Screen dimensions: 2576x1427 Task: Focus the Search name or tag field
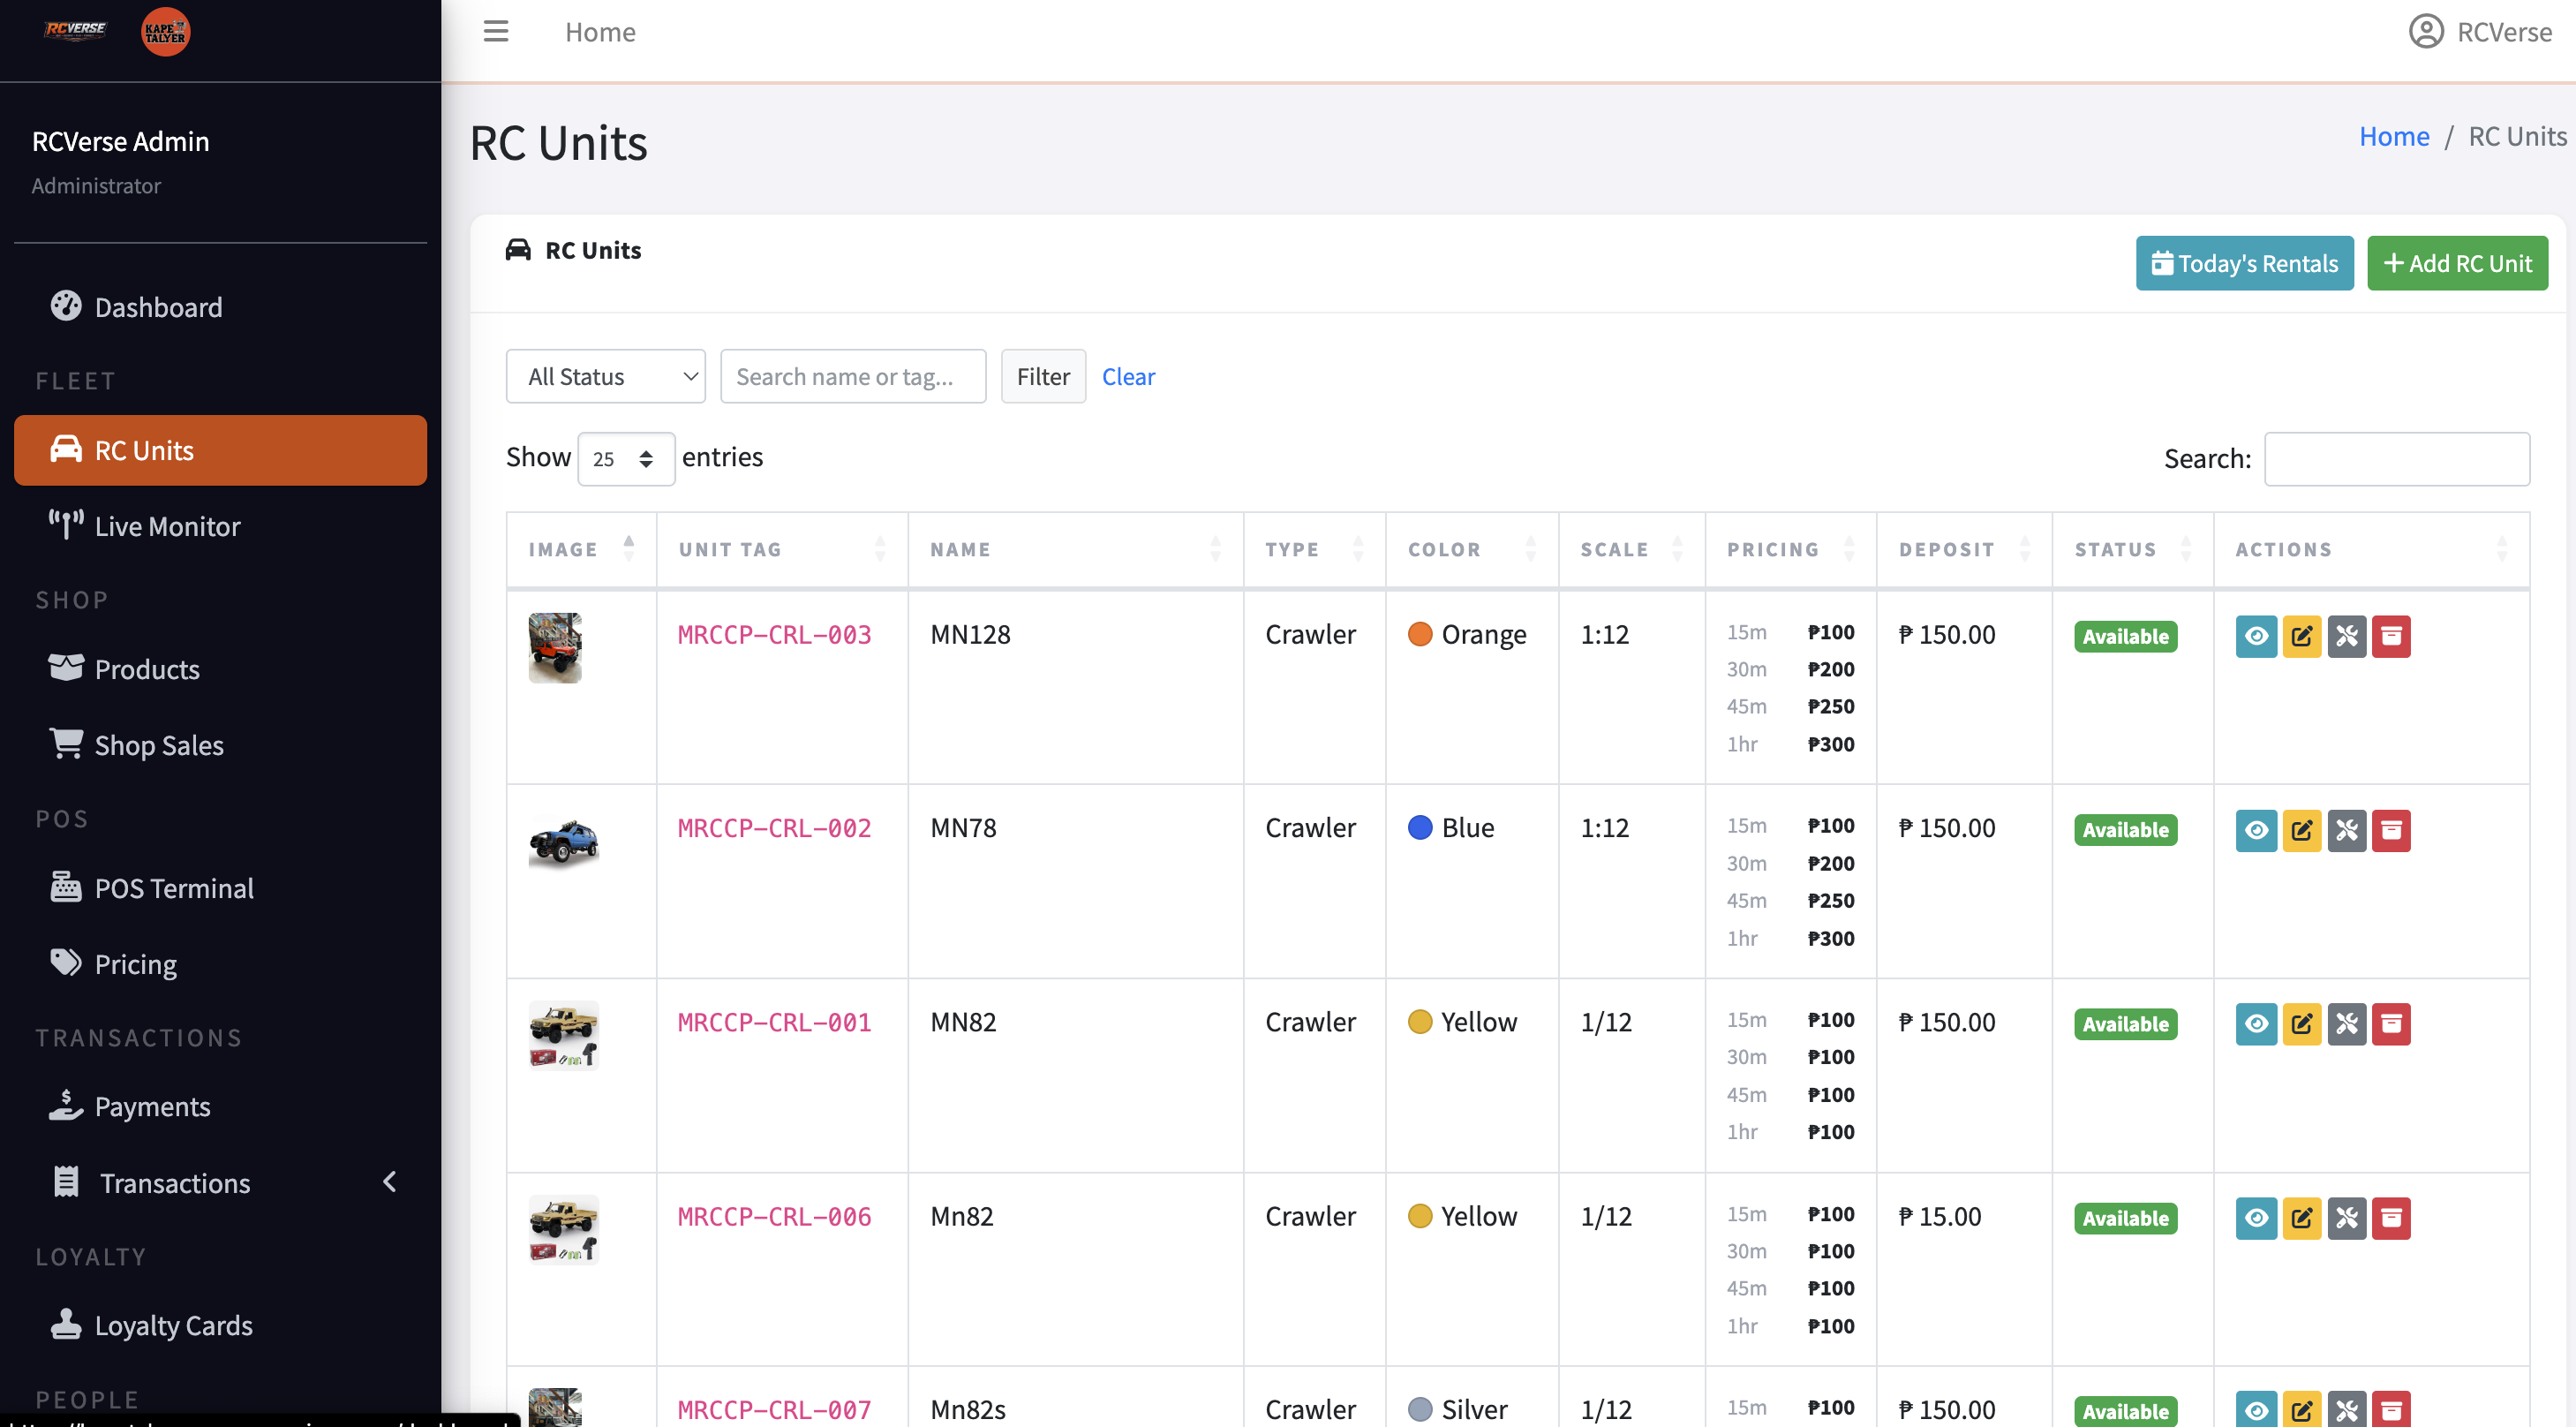click(853, 376)
